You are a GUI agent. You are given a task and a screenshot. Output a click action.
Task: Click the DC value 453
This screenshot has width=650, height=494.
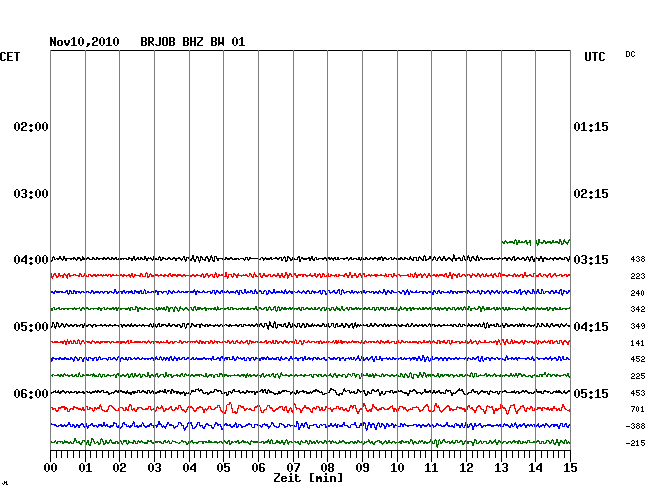pos(638,393)
